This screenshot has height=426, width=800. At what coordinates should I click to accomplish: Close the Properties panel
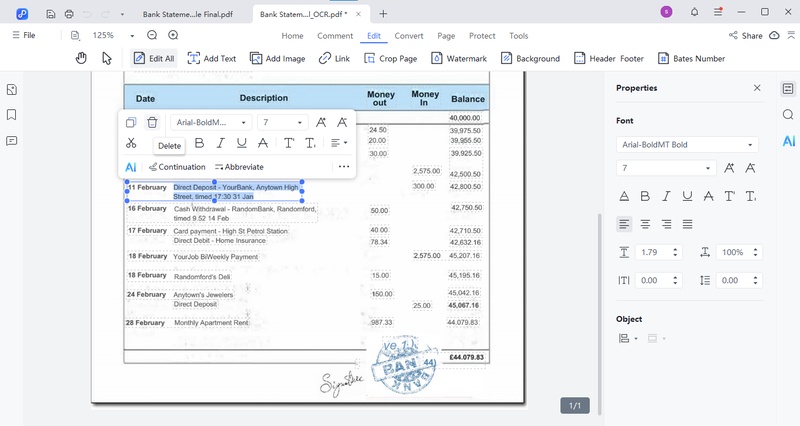757,88
